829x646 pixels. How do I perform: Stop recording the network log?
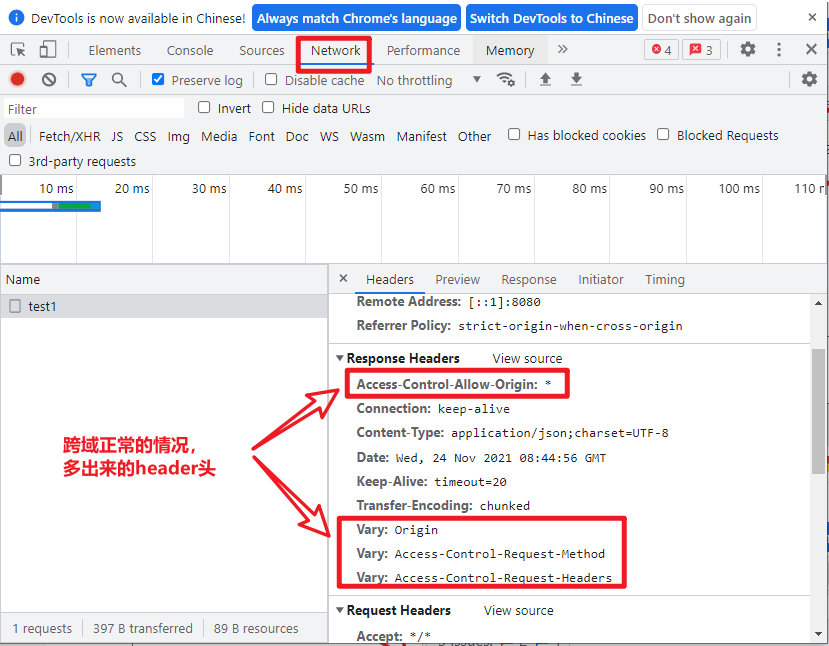(17, 80)
